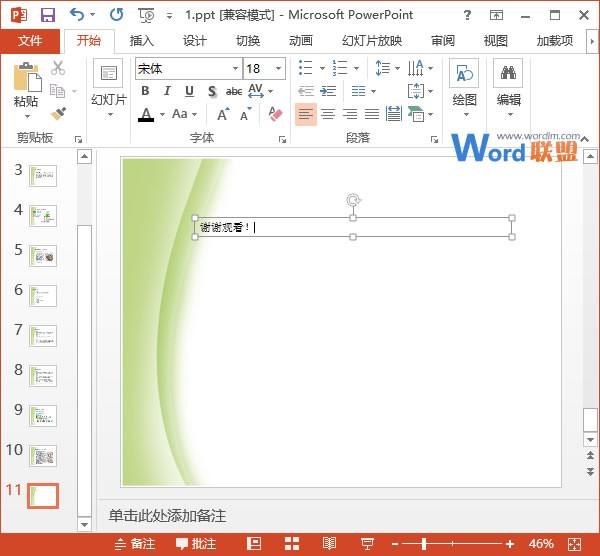Switch to Slide Sorter view

tap(292, 544)
